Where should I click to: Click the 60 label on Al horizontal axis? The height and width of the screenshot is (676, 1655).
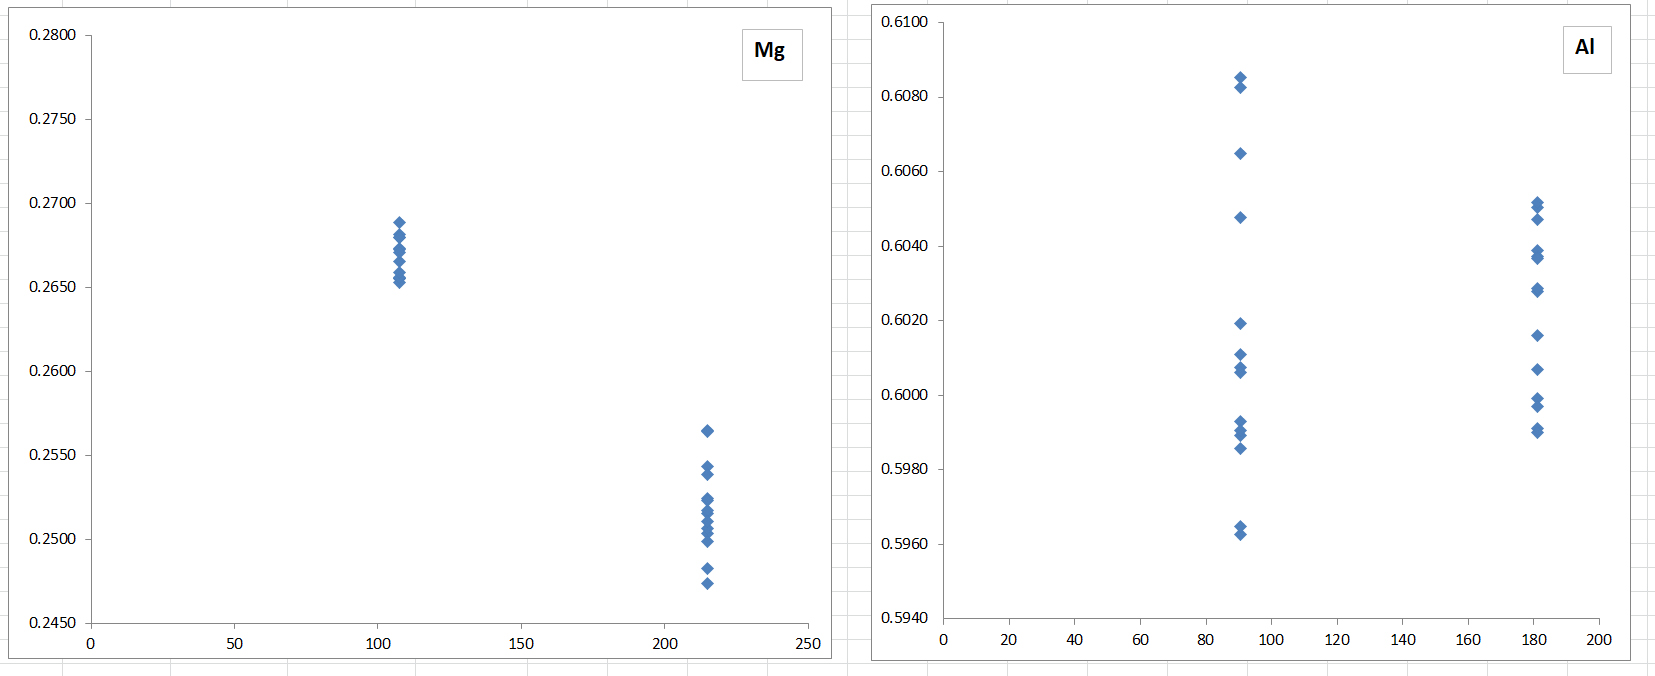[x=1140, y=640]
